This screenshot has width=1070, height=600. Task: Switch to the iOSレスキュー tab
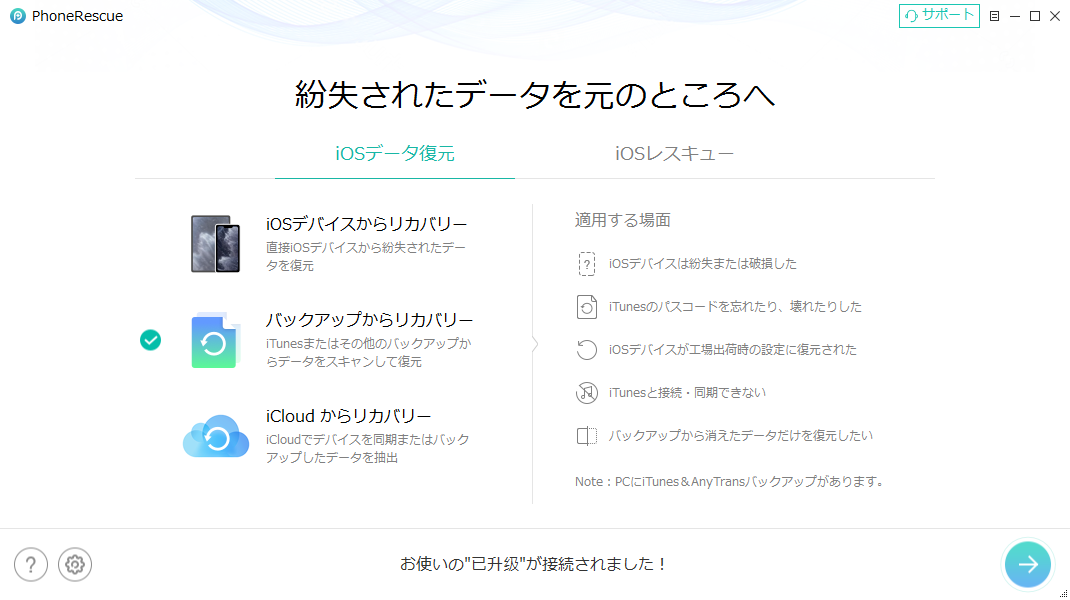[674, 154]
